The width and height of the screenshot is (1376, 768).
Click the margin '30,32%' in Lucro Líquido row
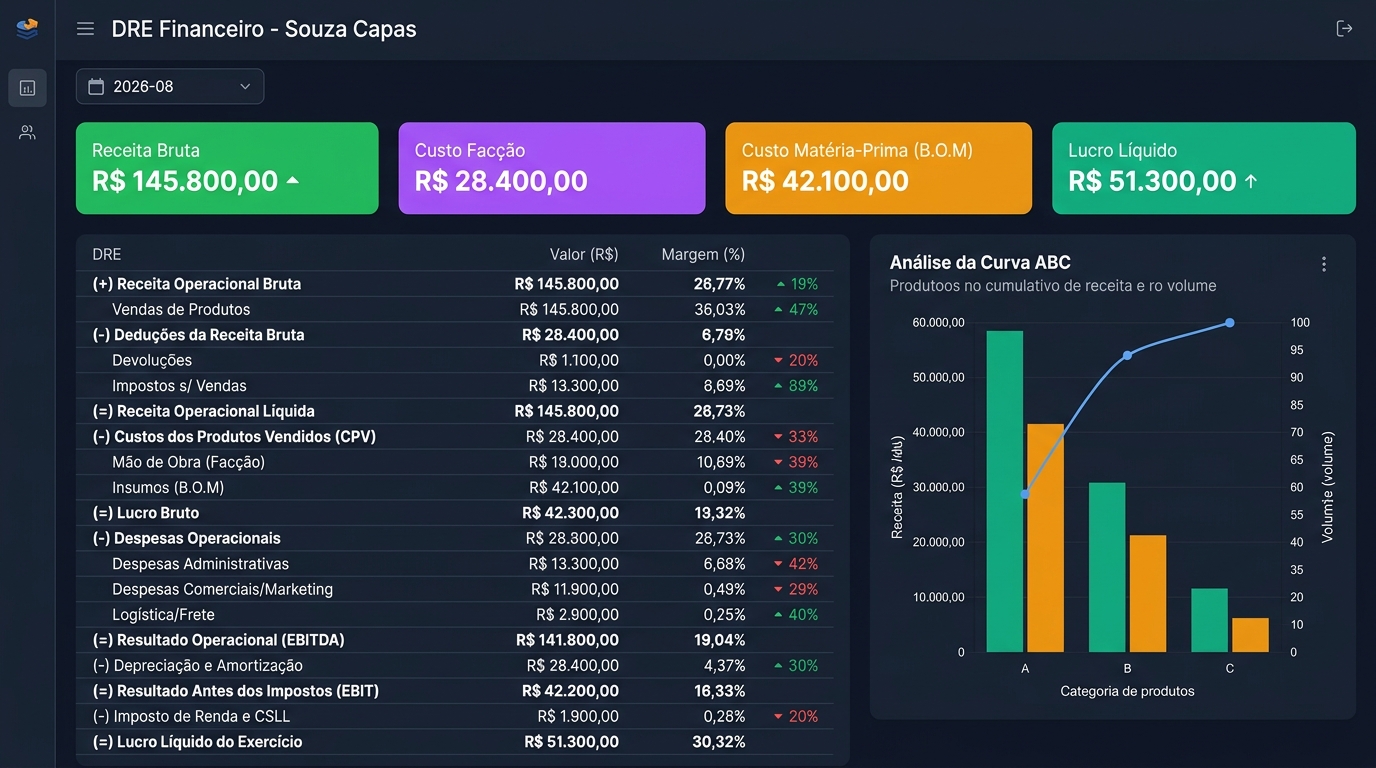[x=719, y=742]
